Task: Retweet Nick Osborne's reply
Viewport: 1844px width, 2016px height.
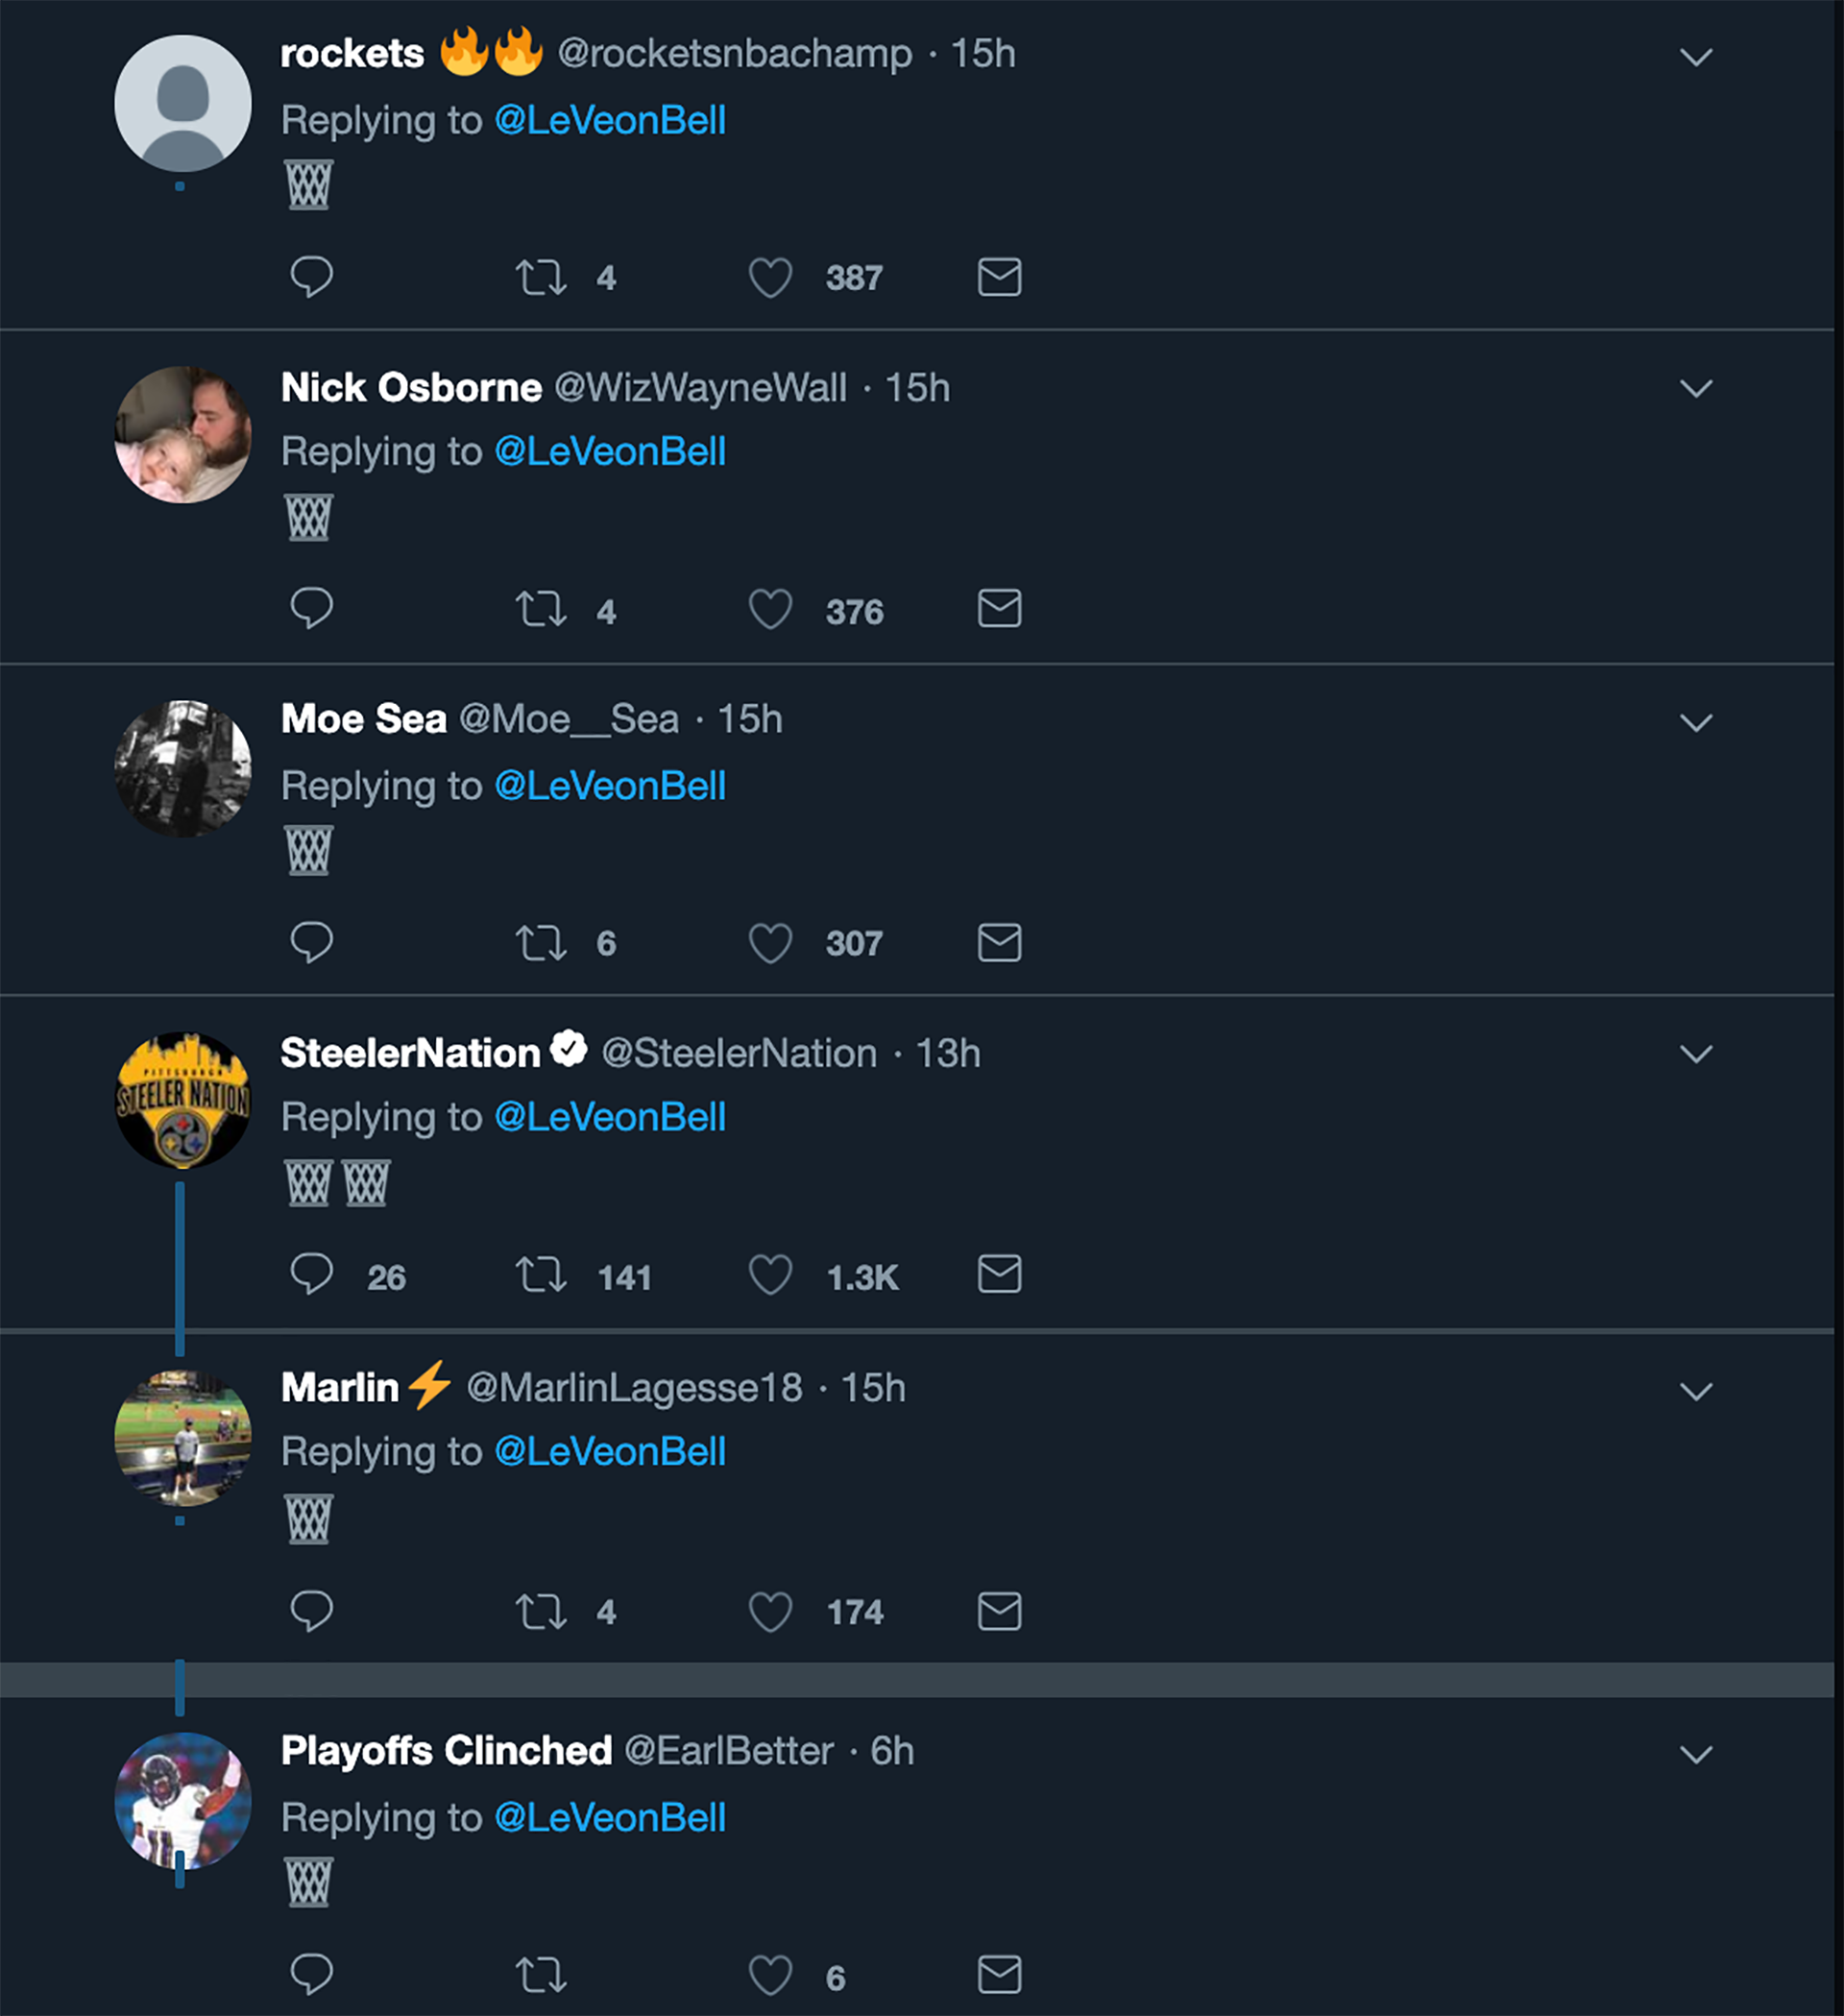Action: 541,609
